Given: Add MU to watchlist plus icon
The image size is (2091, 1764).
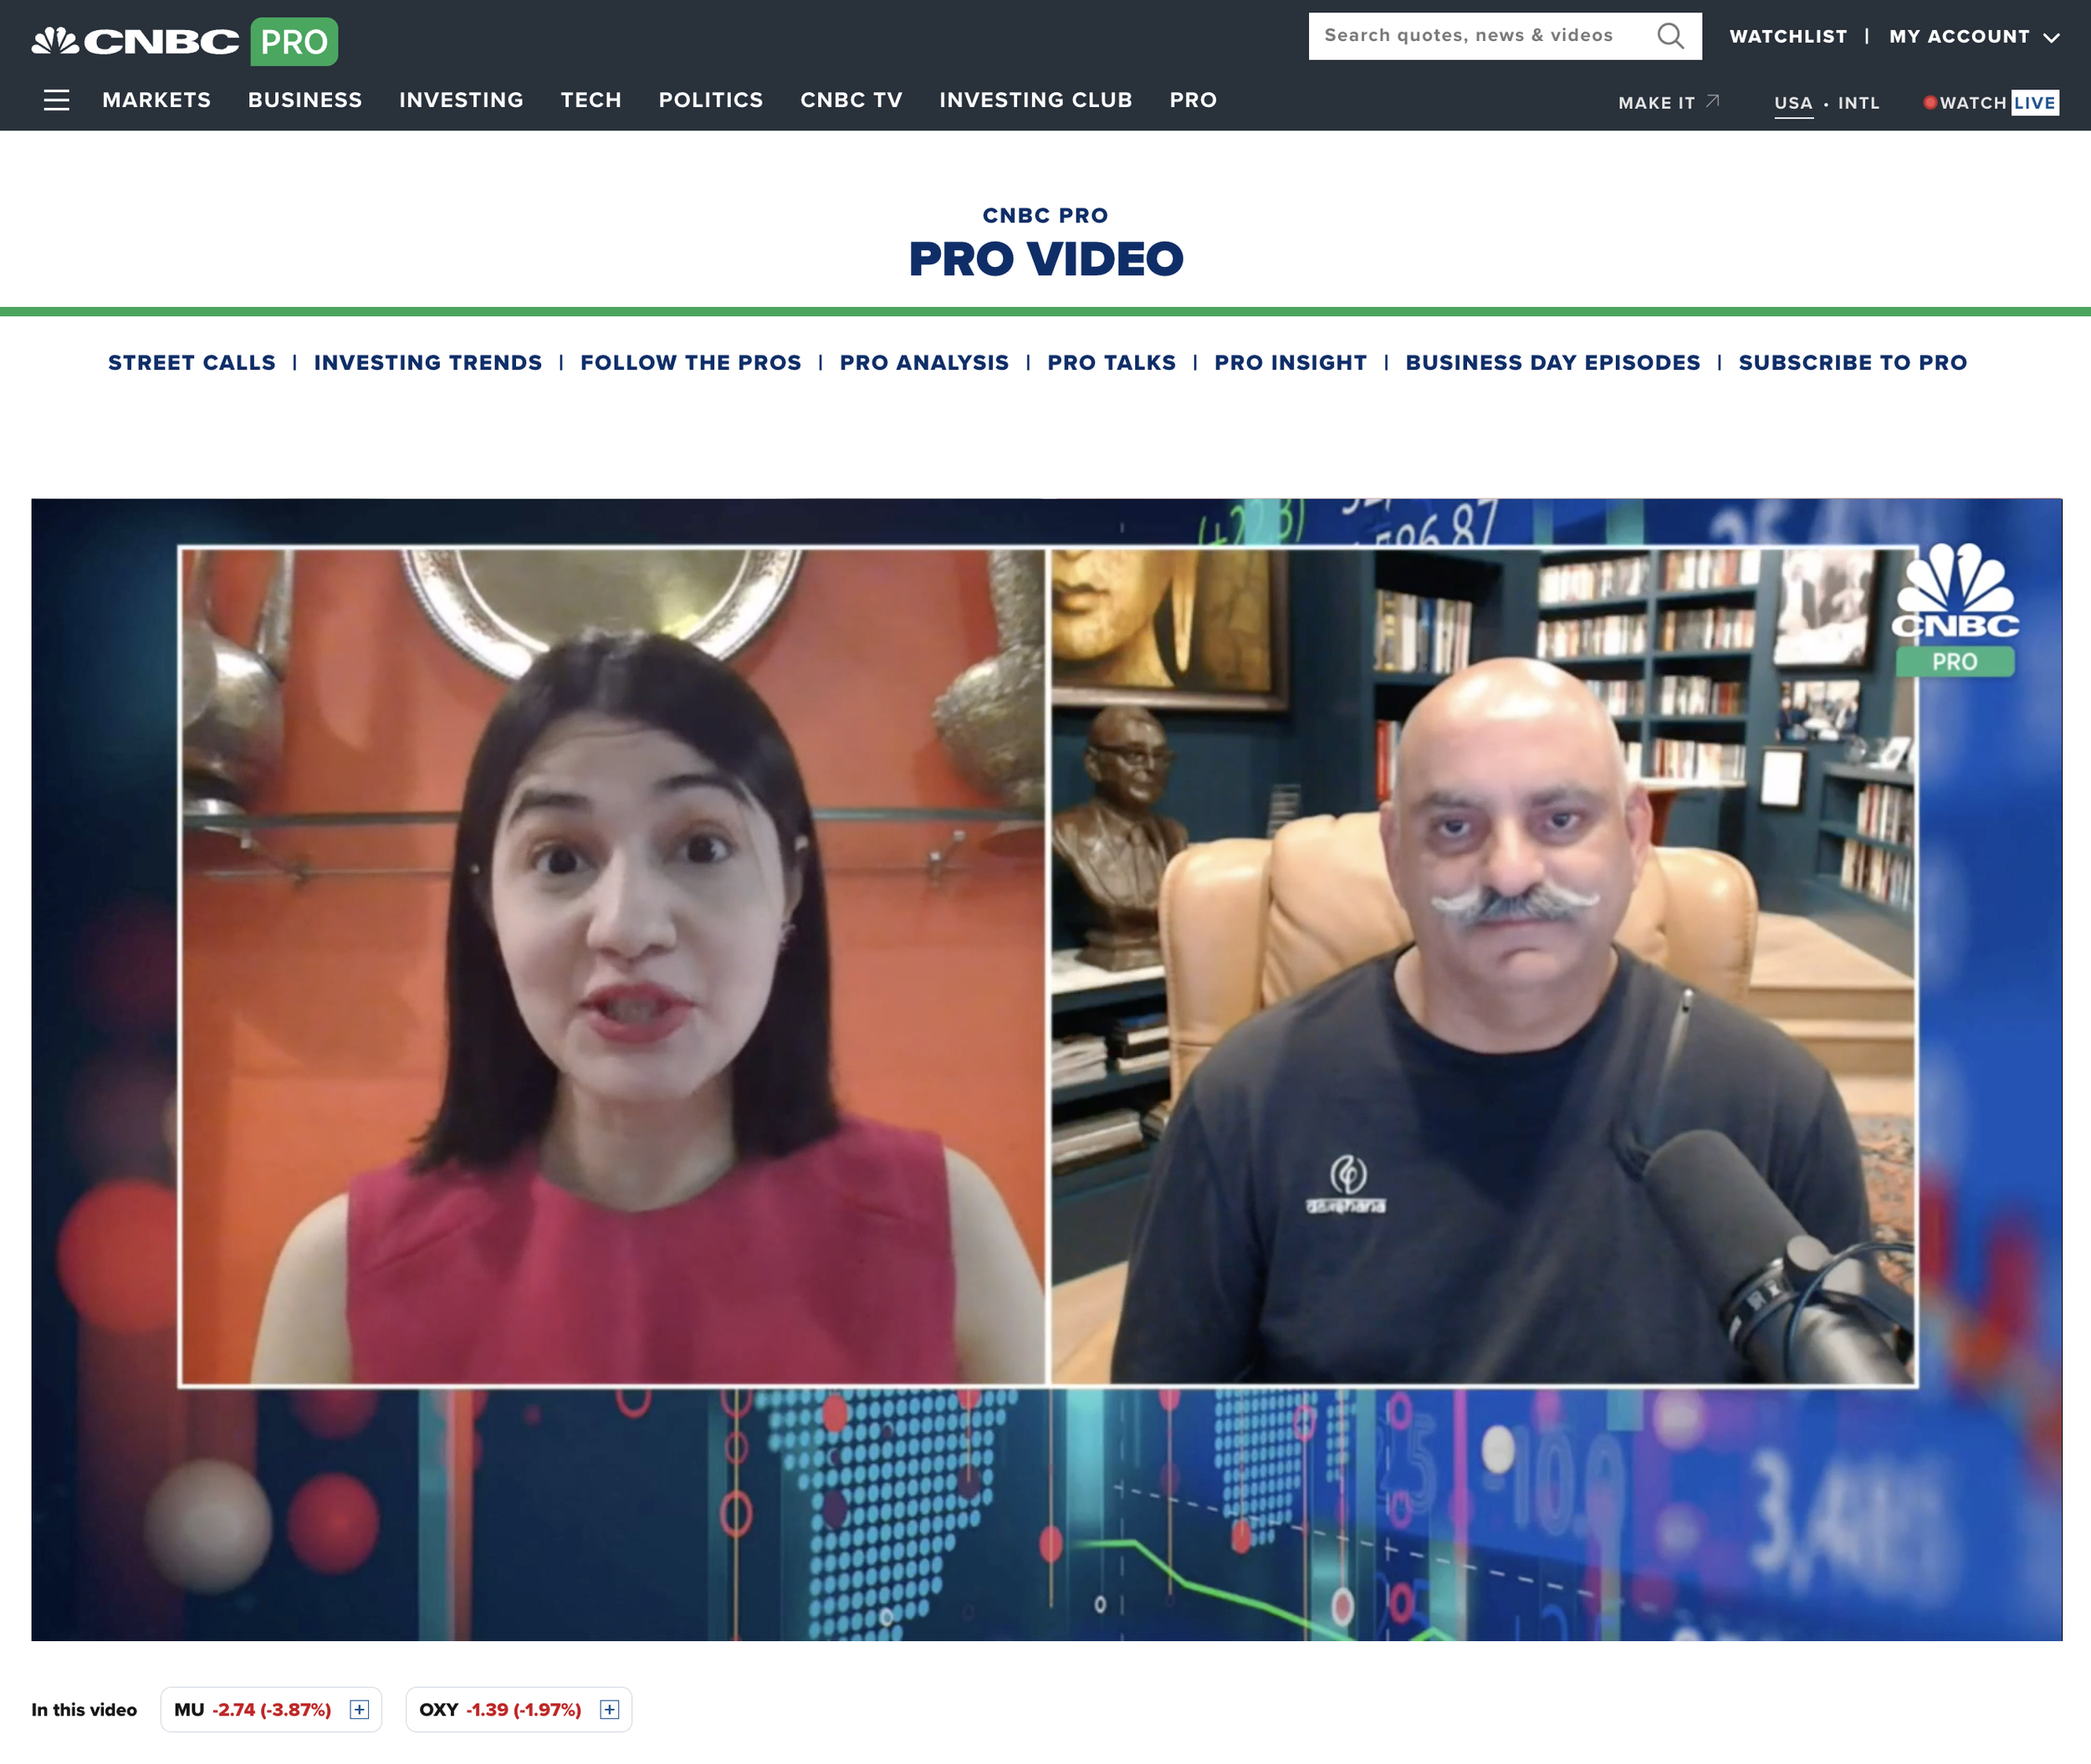Looking at the screenshot, I should [x=359, y=1709].
